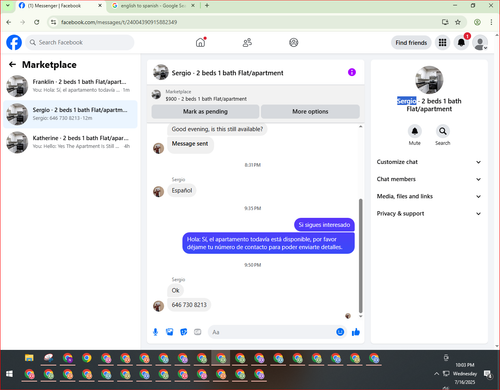Open the Friends icon in the top navigation
Viewport: 500px width, 390px height.
coord(247,42)
